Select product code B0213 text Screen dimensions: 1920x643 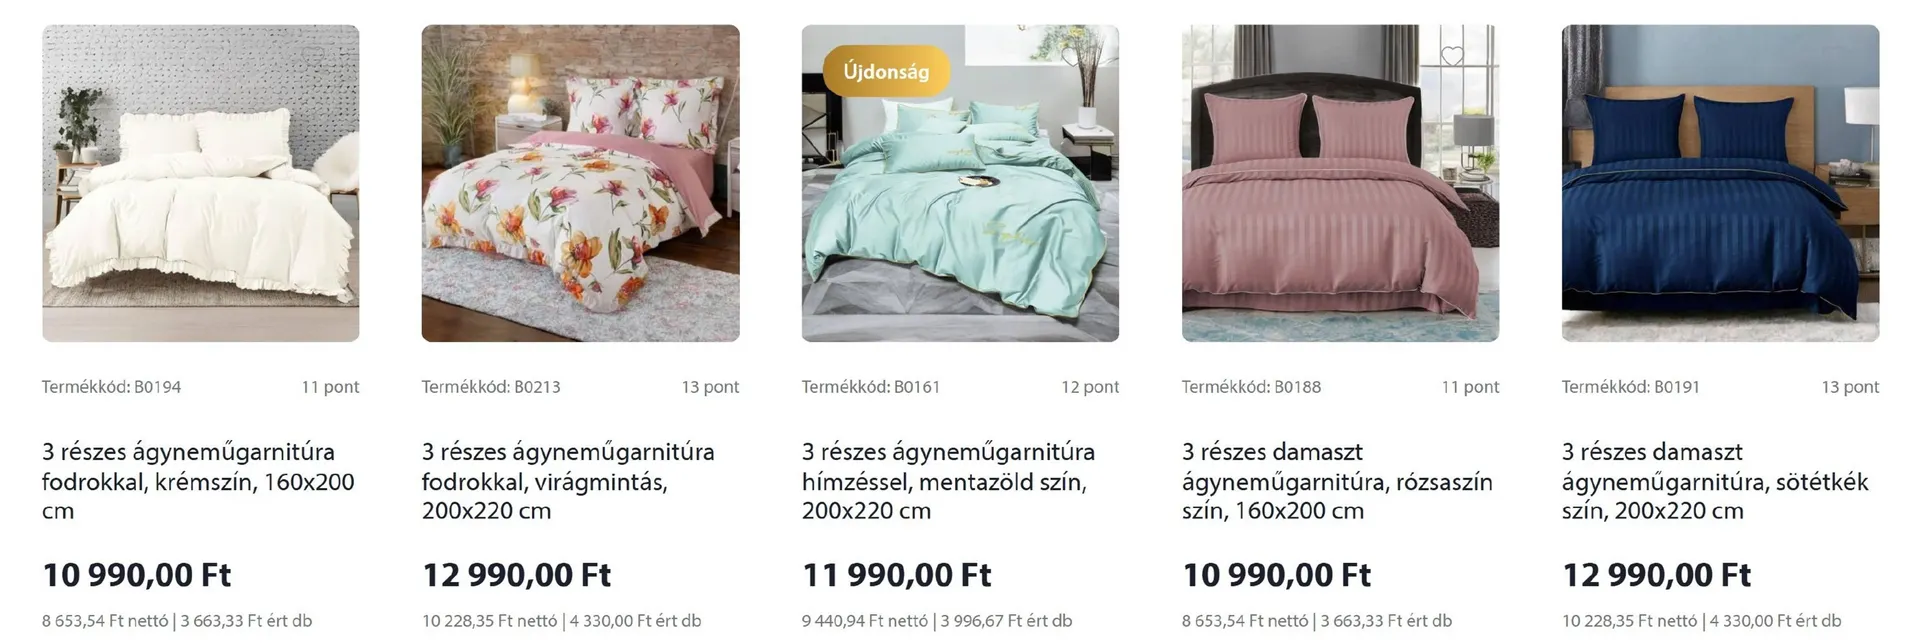point(491,387)
